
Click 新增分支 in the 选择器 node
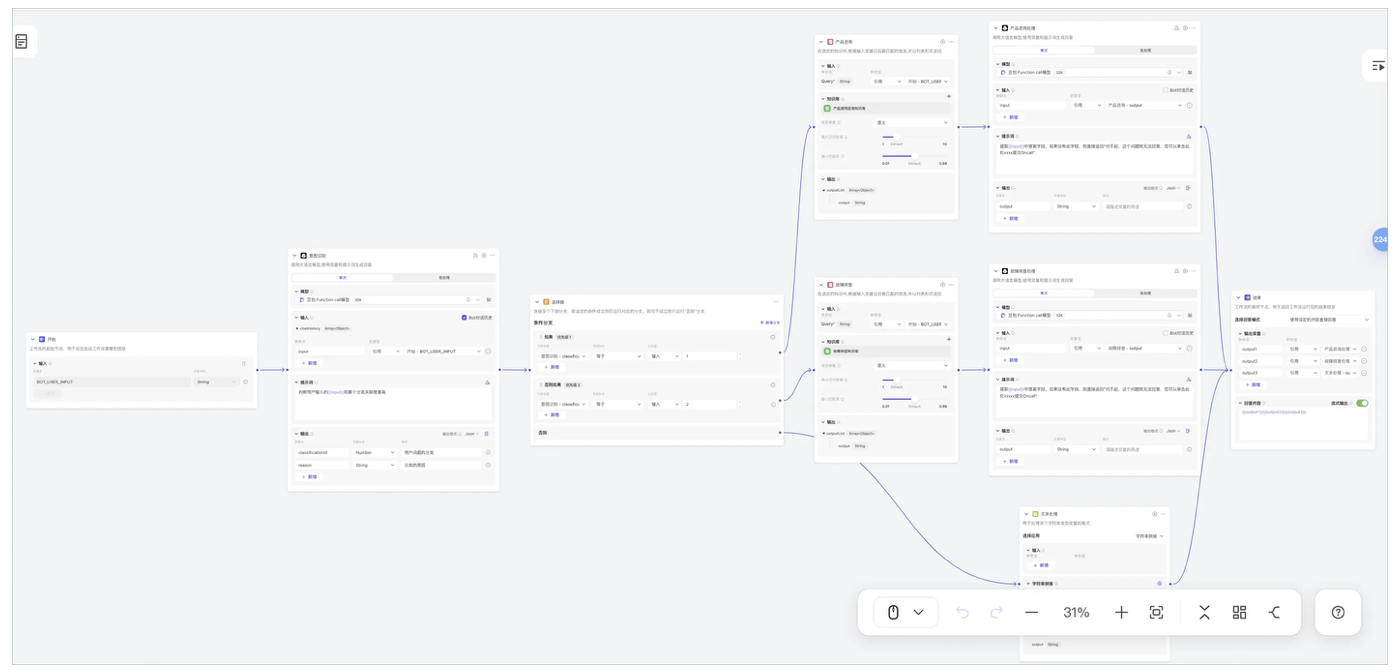point(769,323)
